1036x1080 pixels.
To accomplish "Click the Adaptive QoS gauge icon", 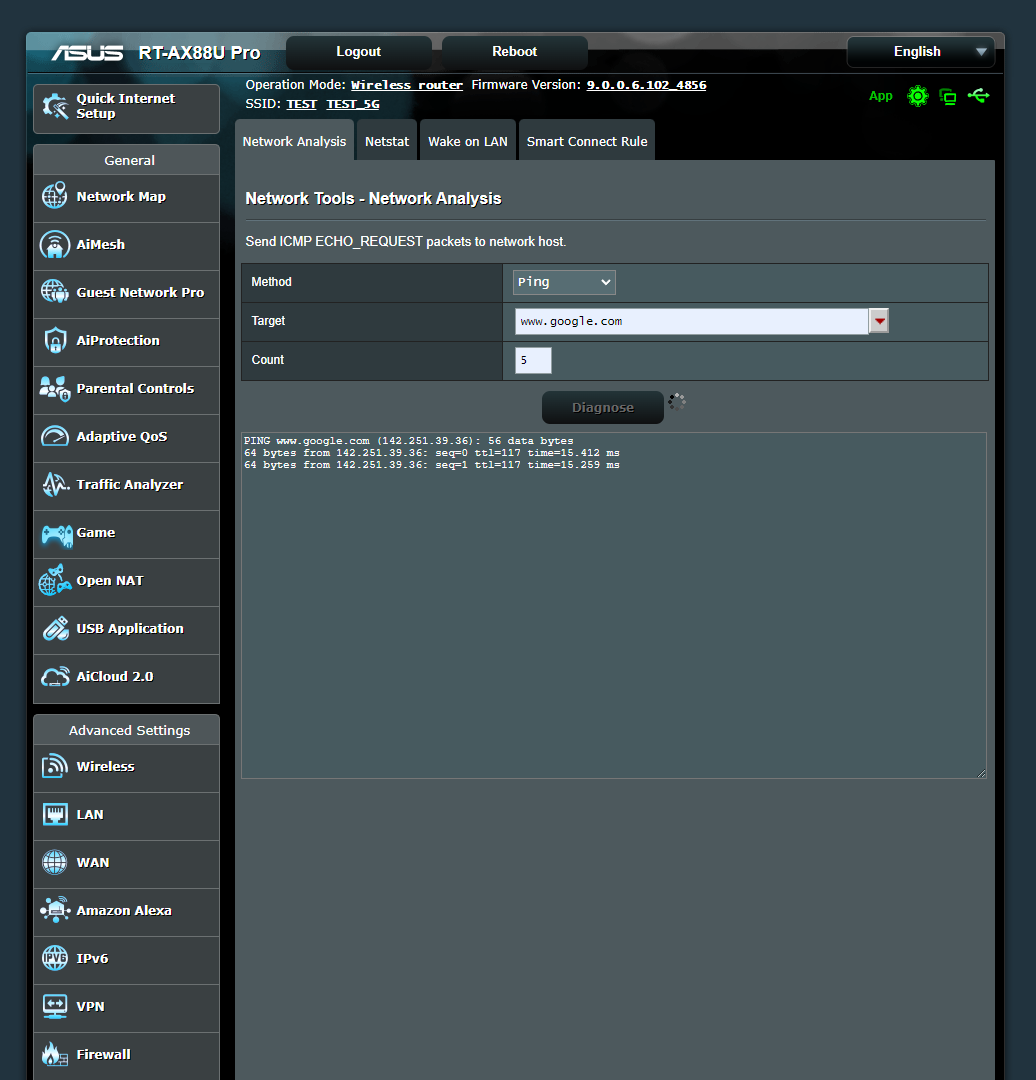I will [54, 436].
